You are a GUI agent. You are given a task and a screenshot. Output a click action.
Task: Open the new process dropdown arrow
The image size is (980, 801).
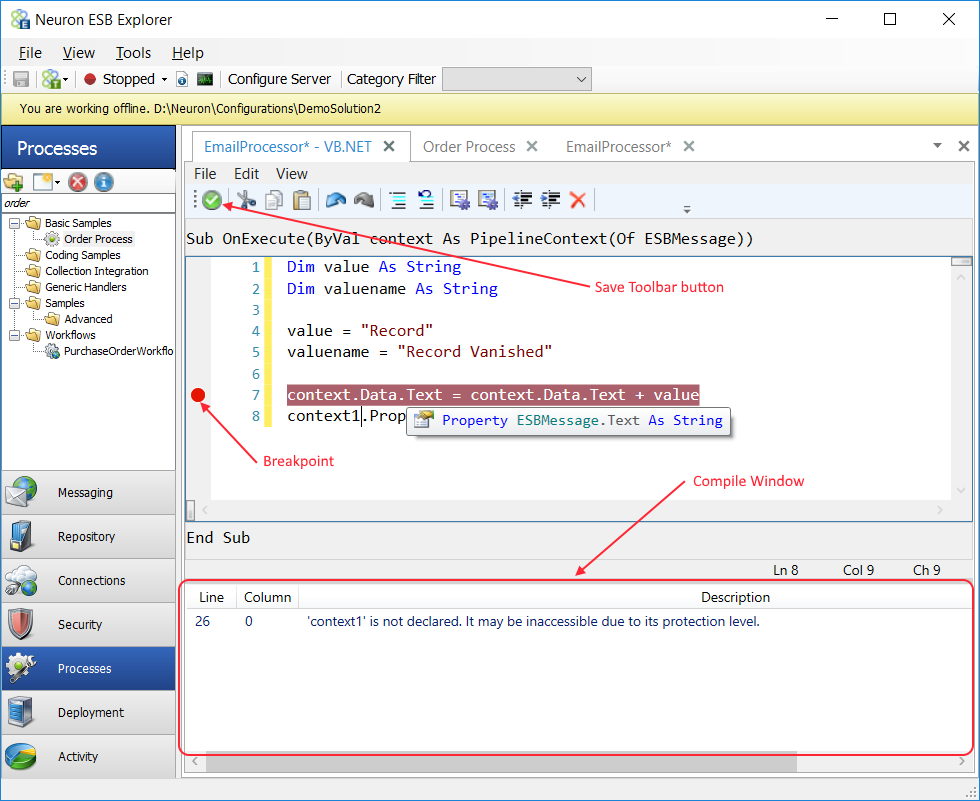[57, 182]
